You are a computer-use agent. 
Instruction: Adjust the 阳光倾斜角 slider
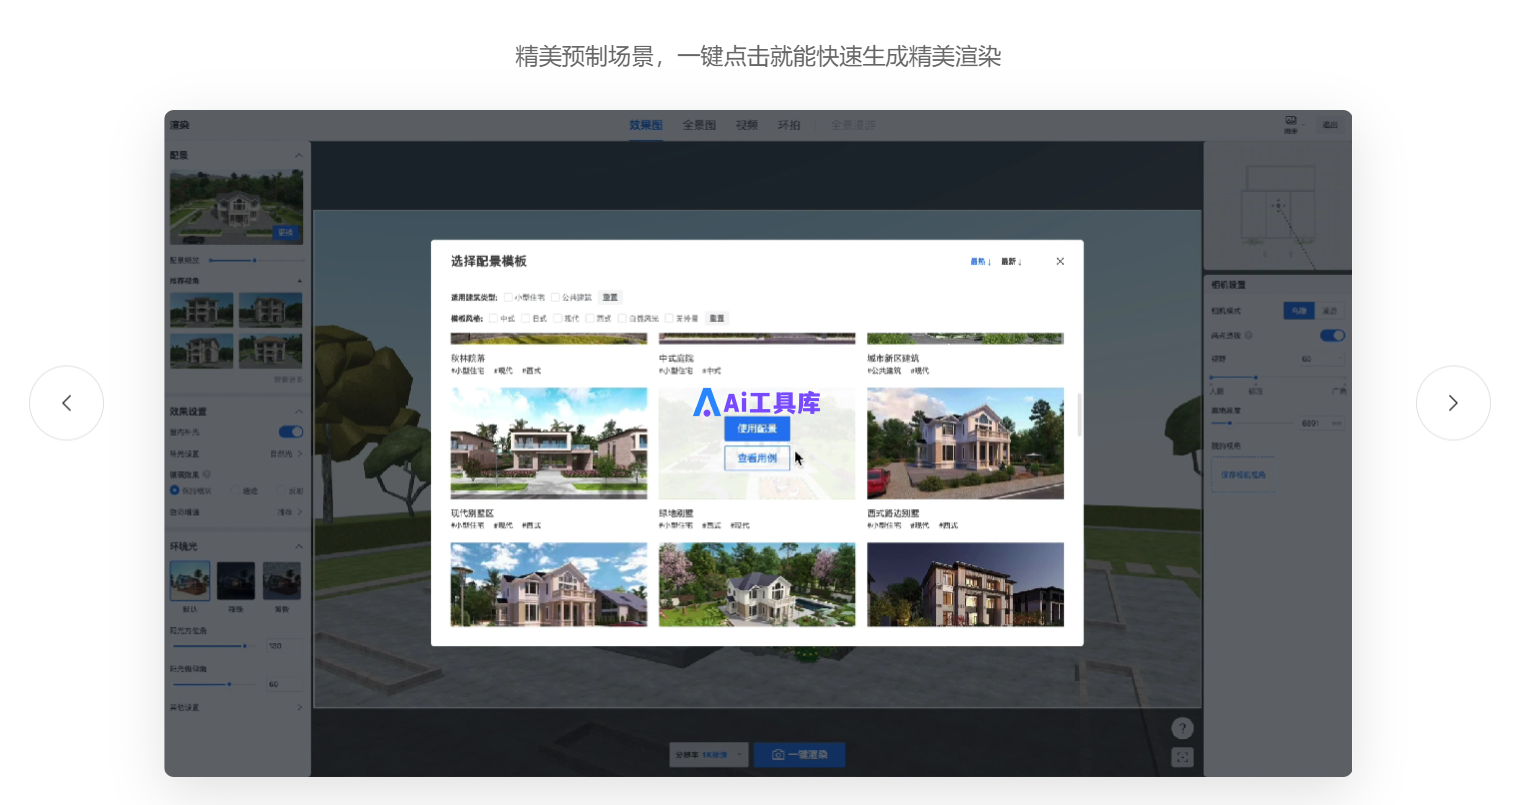coord(216,684)
